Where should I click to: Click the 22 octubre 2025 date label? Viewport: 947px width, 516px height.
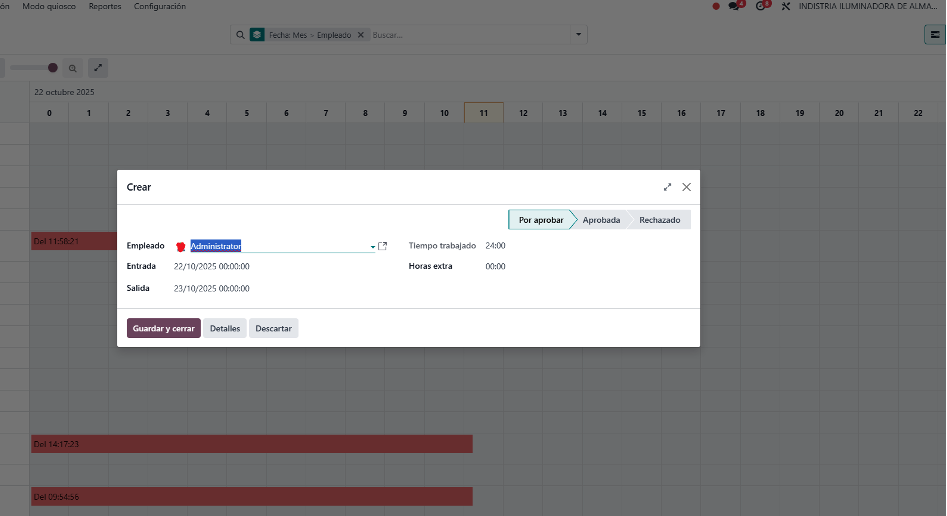coord(64,92)
